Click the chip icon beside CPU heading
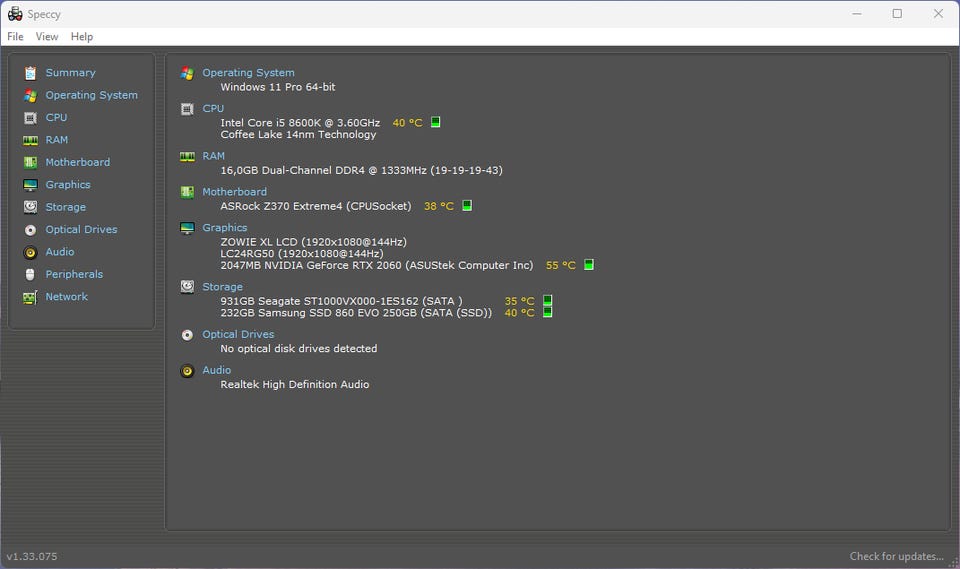Image resolution: width=960 pixels, height=569 pixels. click(187, 109)
